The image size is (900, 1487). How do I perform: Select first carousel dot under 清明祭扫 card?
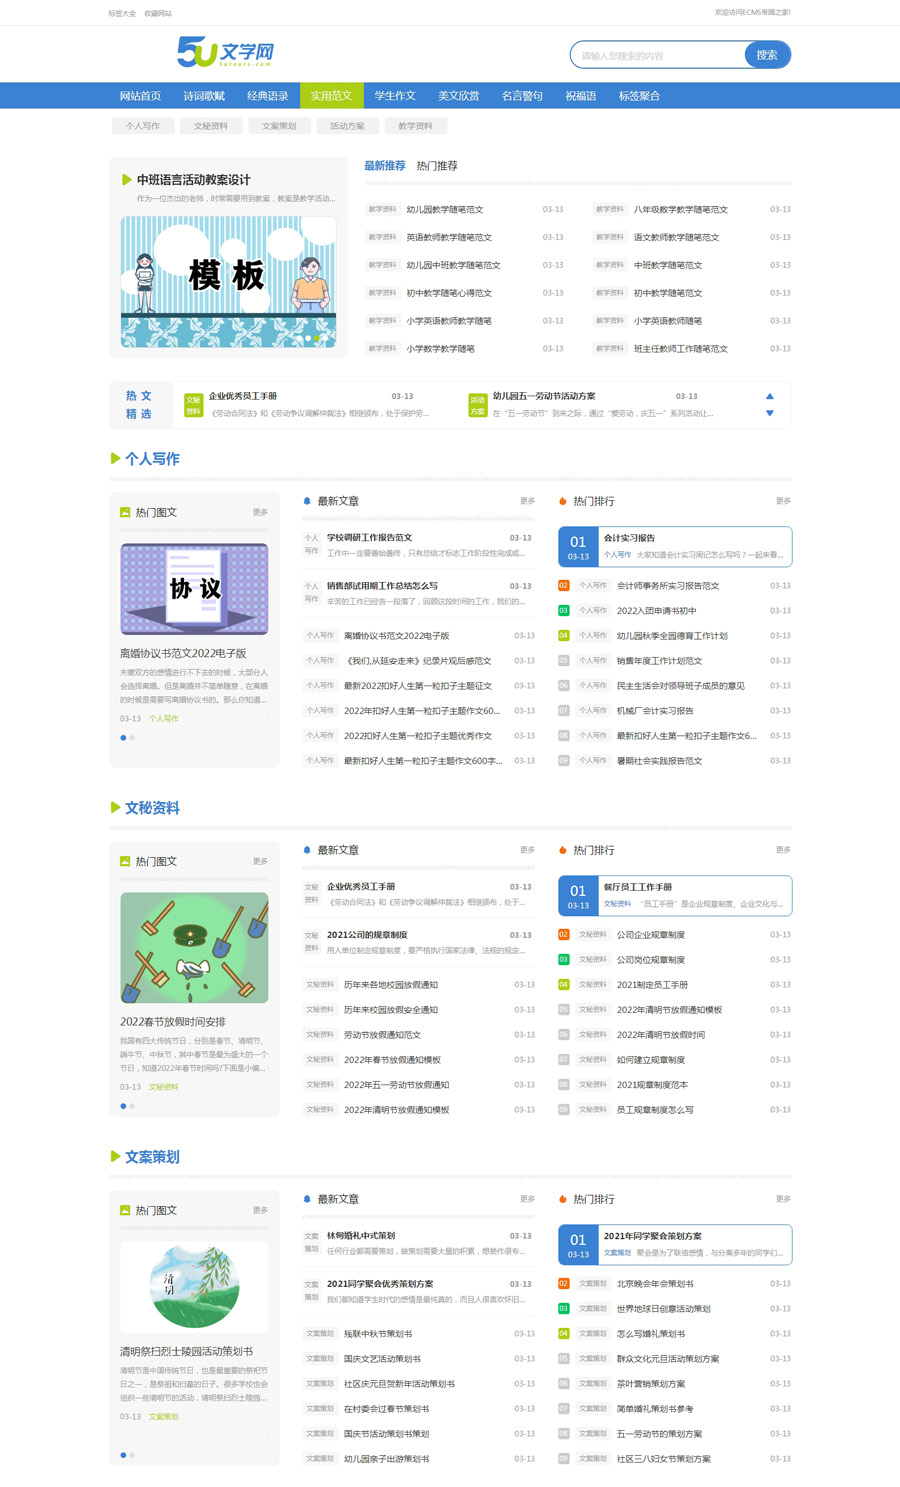123,1455
